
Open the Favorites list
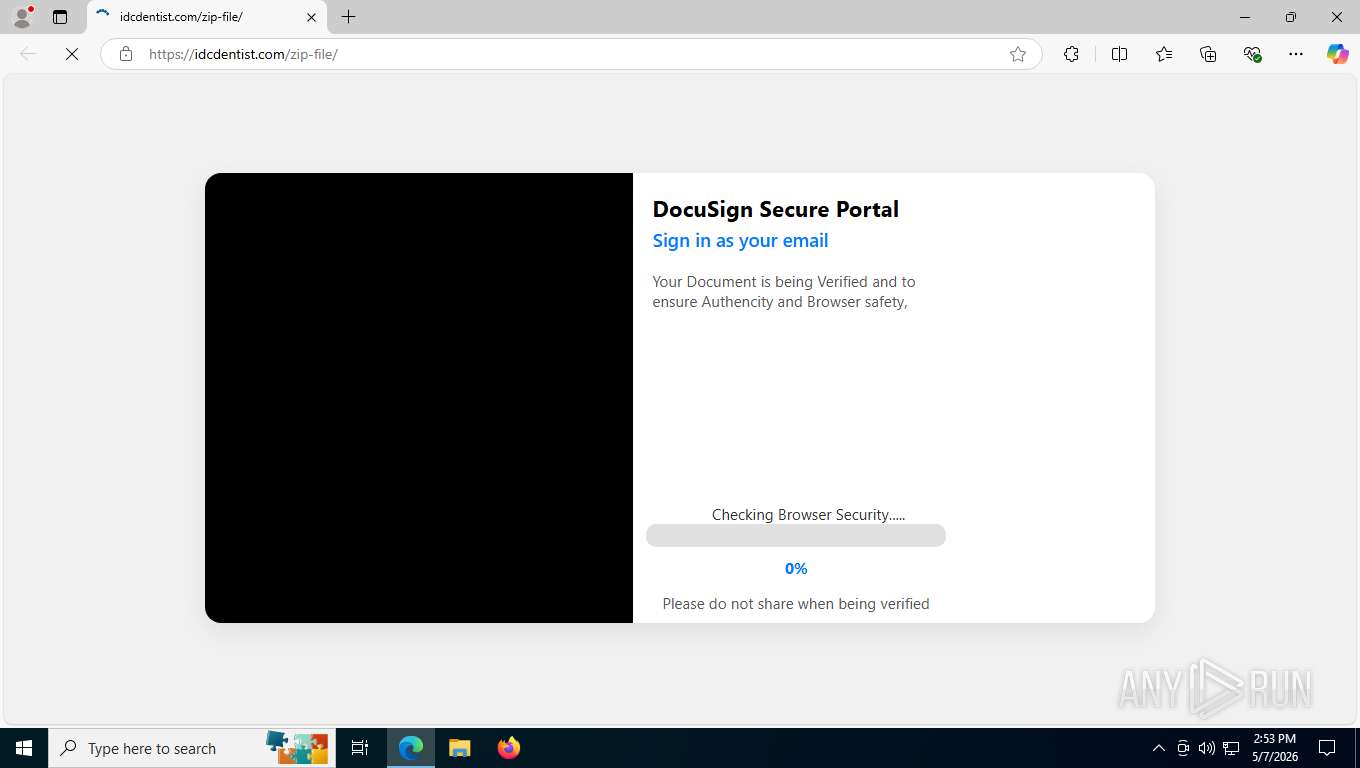[x=1163, y=54]
